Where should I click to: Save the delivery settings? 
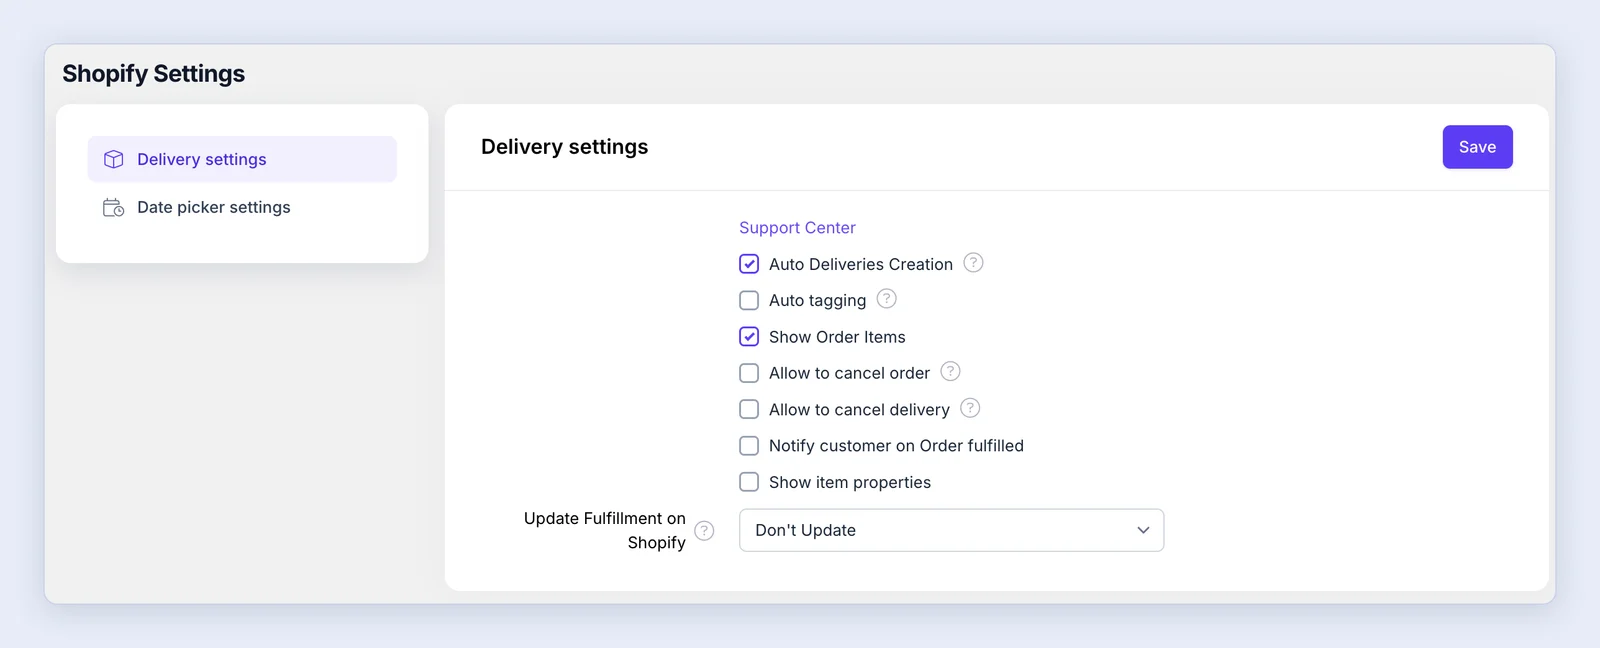point(1477,147)
